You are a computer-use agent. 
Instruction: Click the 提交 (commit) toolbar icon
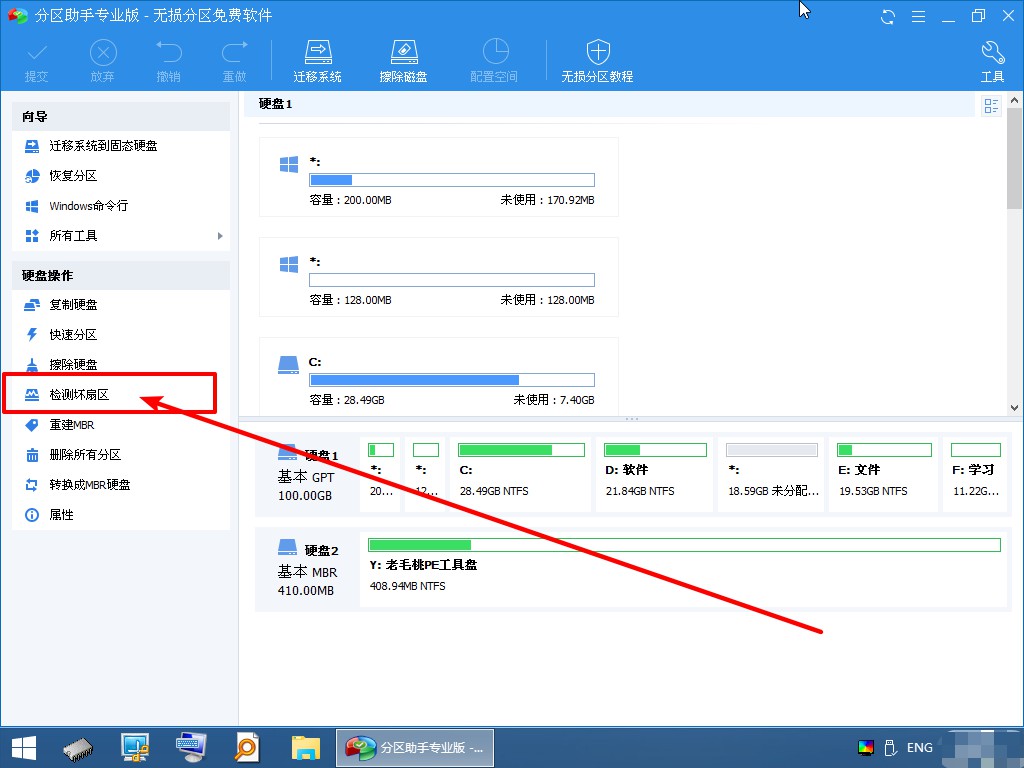pos(37,61)
